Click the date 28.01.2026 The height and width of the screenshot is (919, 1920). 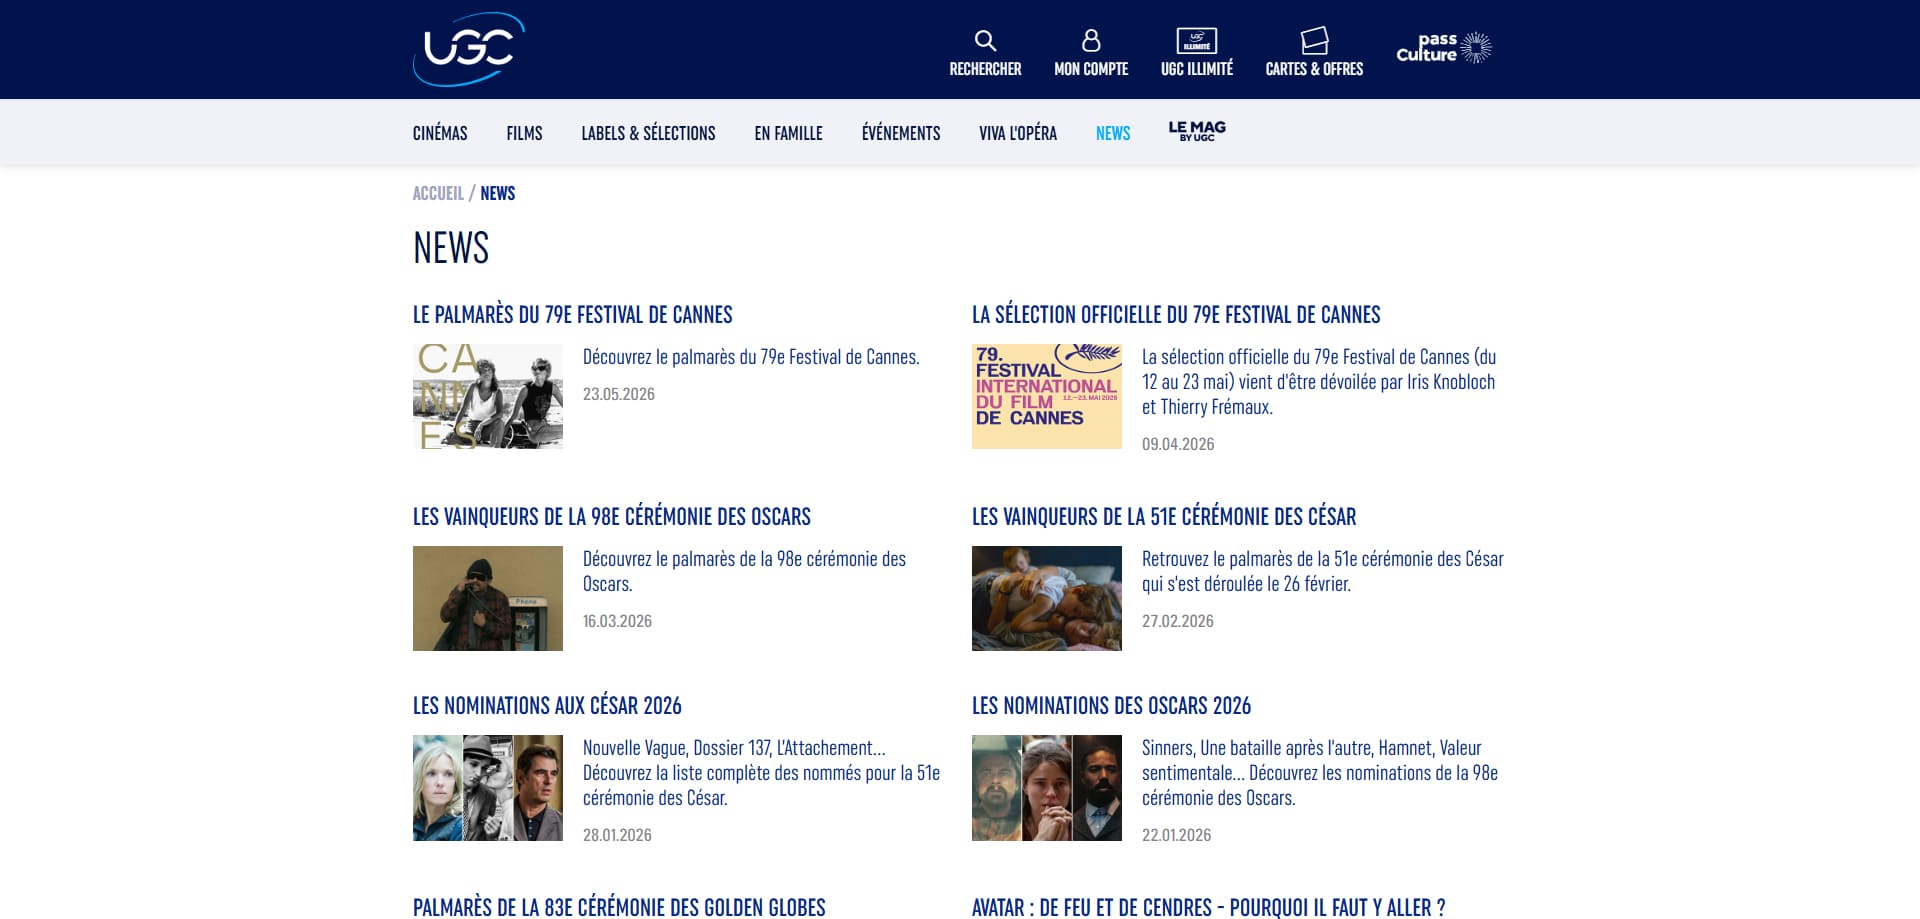[617, 835]
